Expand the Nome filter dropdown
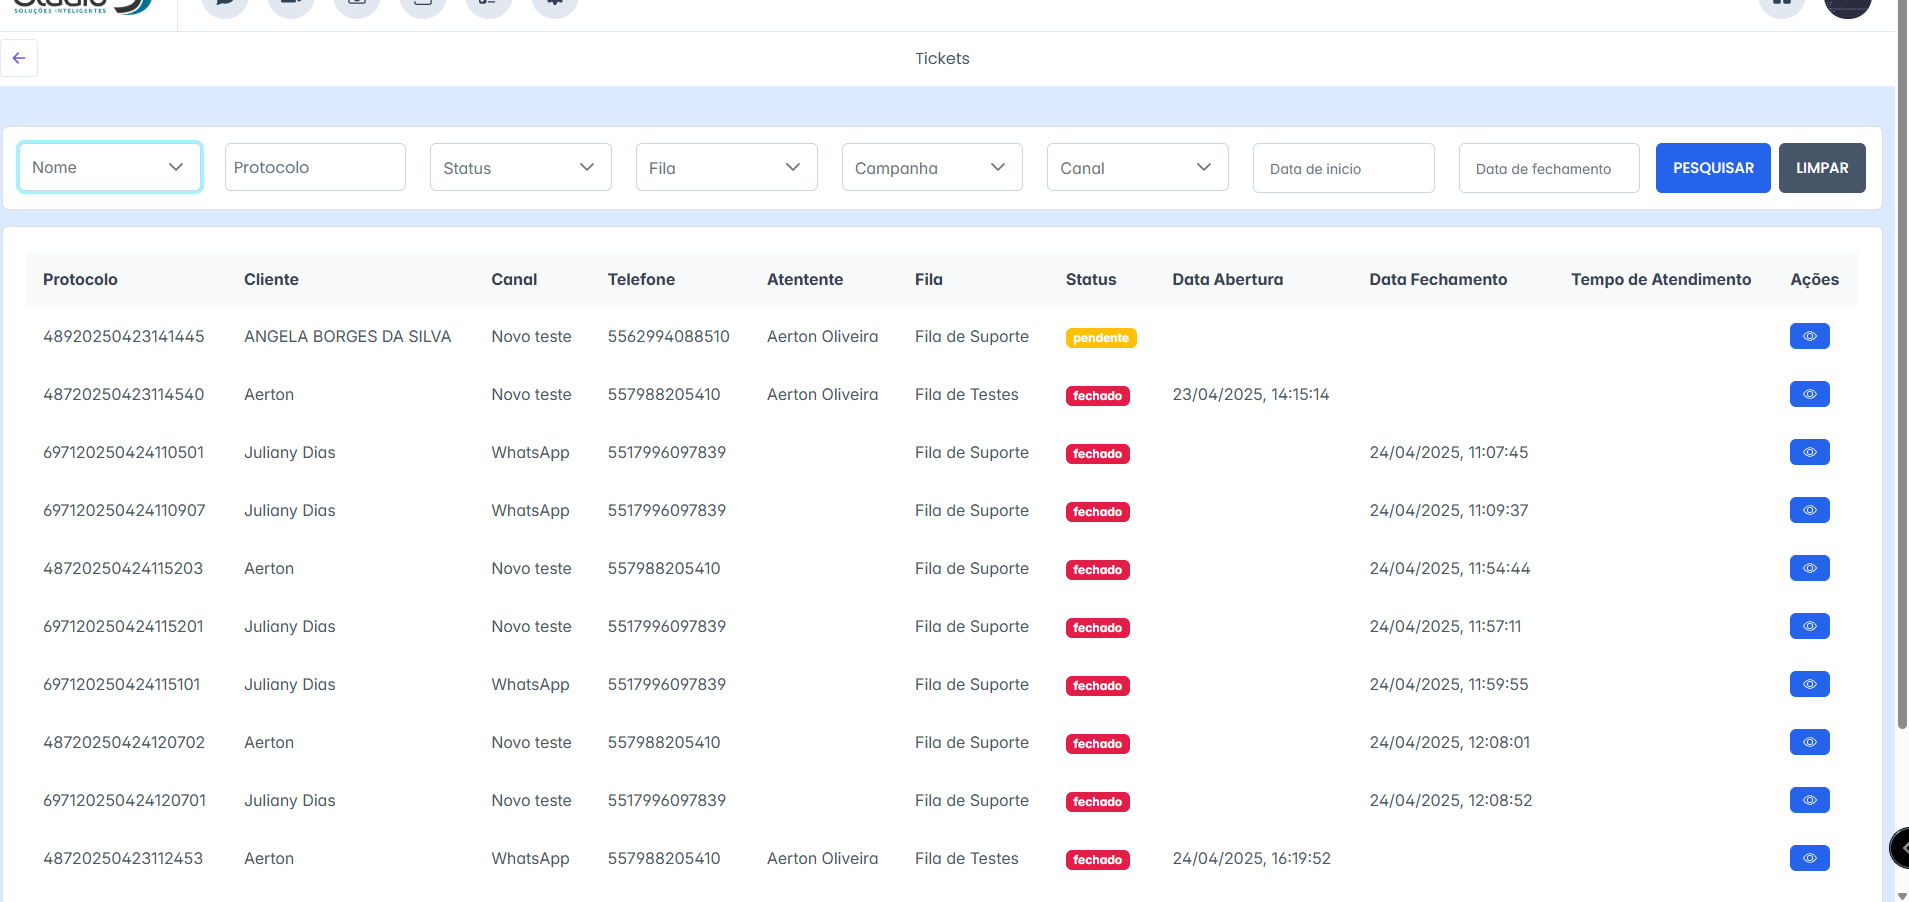Image resolution: width=1909 pixels, height=902 pixels. (109, 167)
